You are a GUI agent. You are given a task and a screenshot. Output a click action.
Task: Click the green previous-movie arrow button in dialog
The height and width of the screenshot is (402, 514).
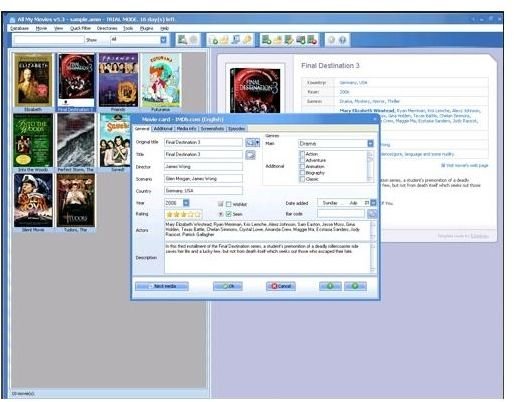[330, 286]
